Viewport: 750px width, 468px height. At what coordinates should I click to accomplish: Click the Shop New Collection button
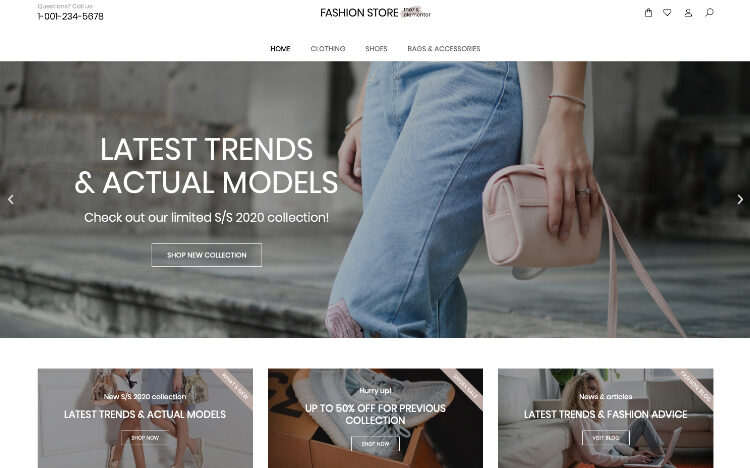(207, 255)
